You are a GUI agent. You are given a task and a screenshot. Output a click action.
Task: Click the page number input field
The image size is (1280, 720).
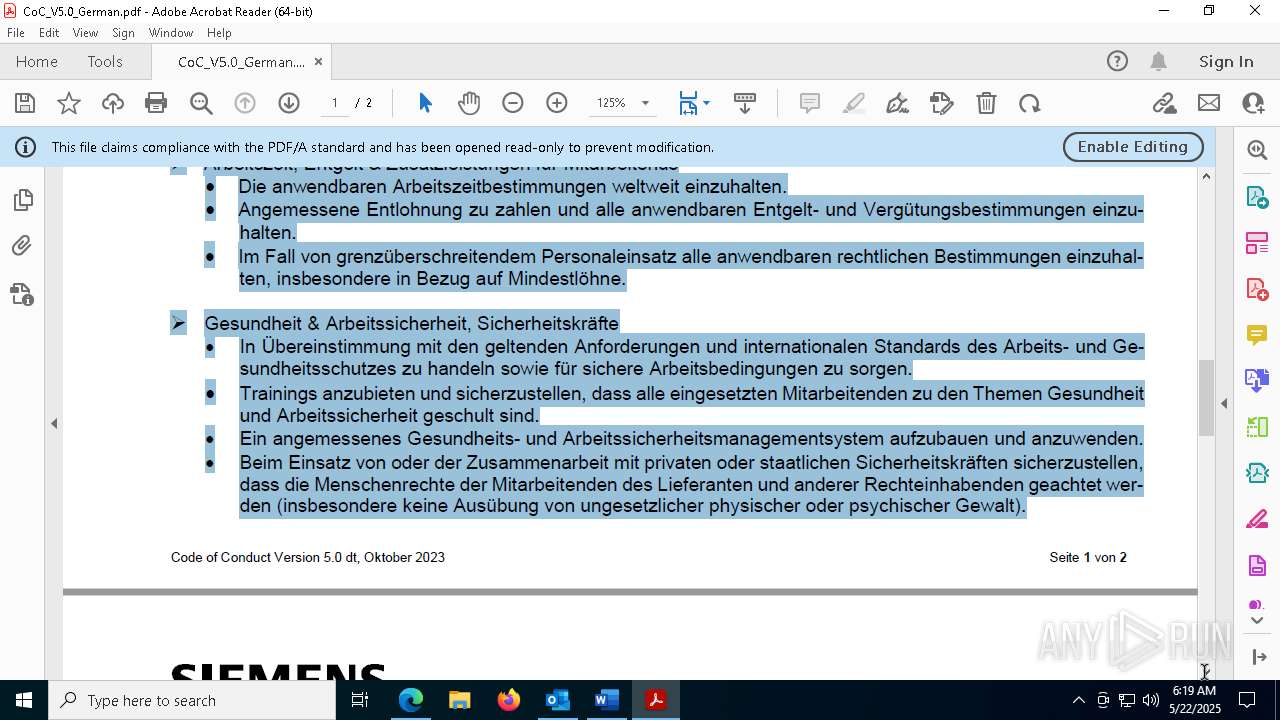pyautogui.click(x=334, y=103)
